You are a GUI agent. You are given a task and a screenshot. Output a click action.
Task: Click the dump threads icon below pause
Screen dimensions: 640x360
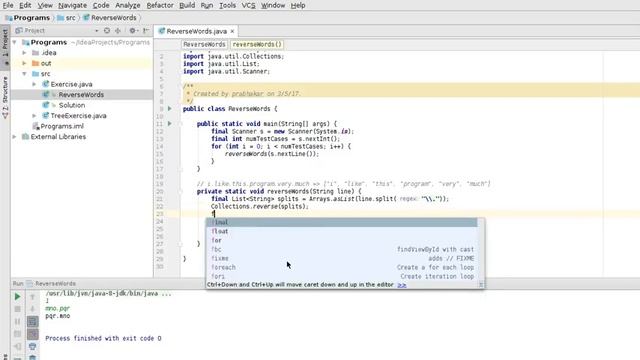pyautogui.click(x=17, y=334)
